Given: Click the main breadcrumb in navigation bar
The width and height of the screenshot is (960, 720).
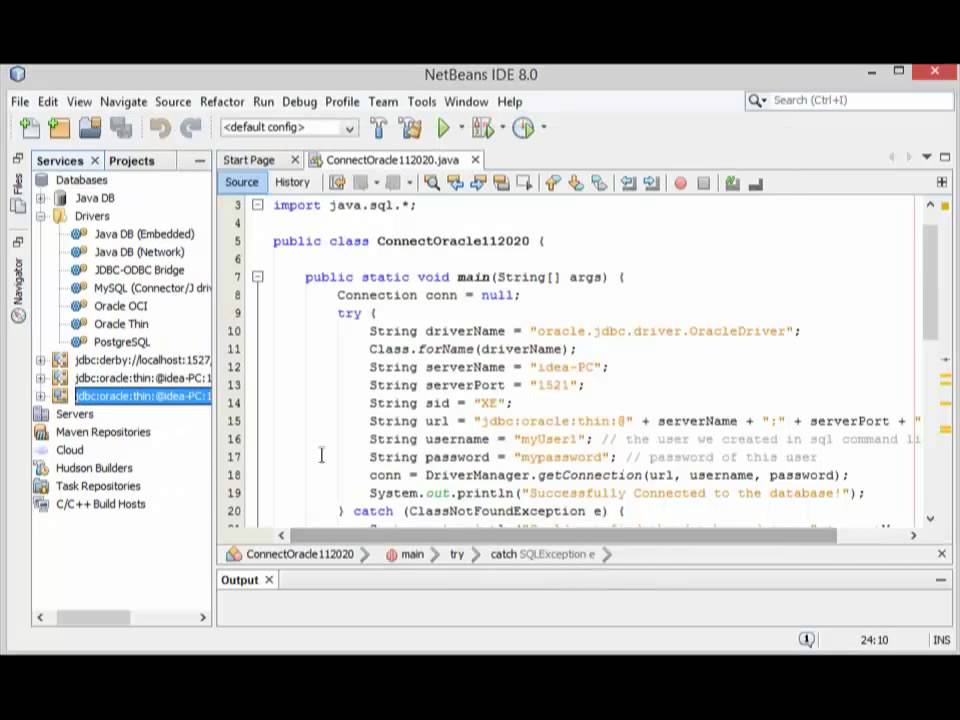Looking at the screenshot, I should click(412, 554).
